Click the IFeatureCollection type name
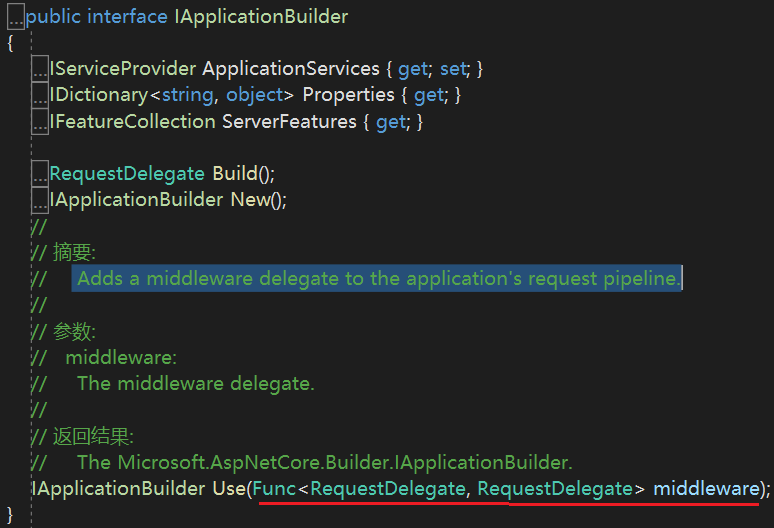Screen dimensions: 774x528 pos(132,121)
